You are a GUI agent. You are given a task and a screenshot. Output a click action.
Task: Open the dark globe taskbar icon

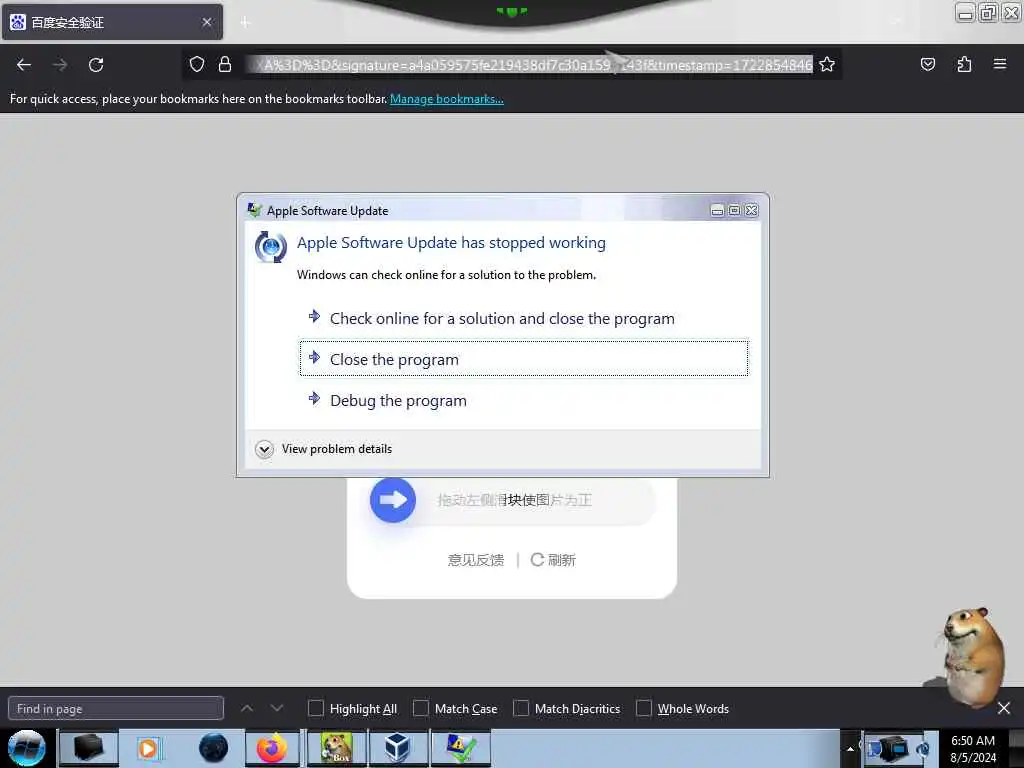(214, 748)
